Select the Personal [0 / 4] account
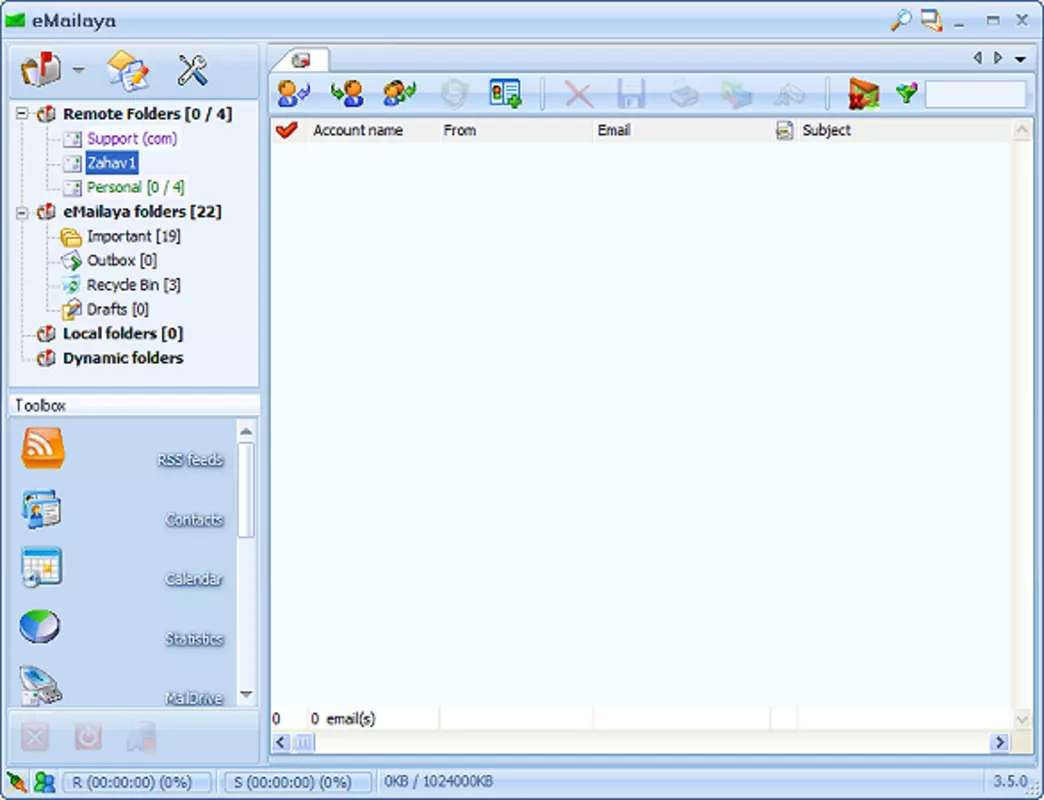This screenshot has width=1044, height=800. (x=135, y=187)
